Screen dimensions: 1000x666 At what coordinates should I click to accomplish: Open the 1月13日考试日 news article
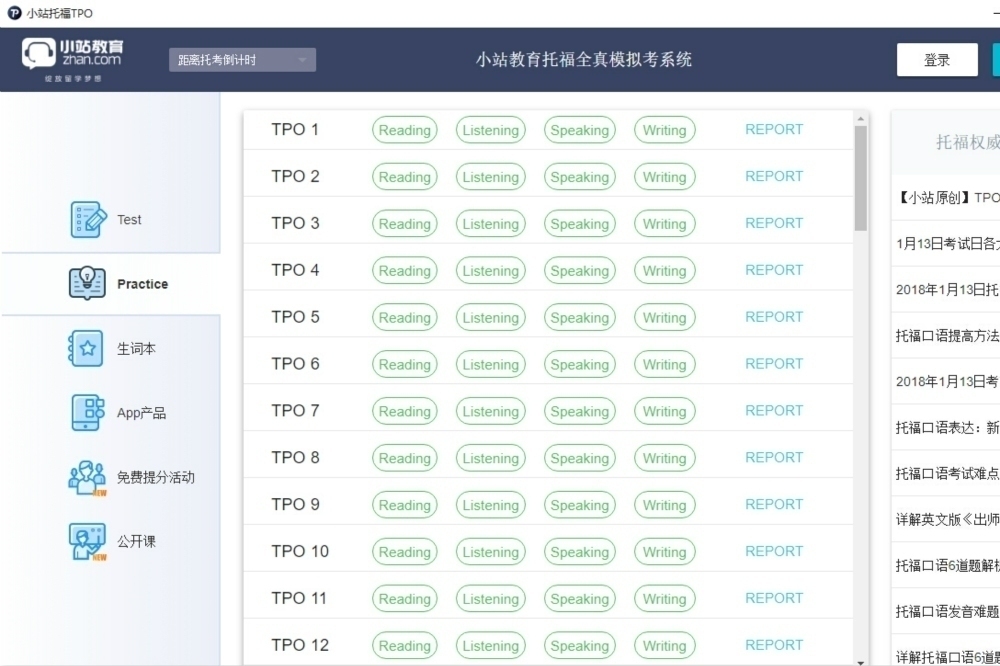(x=948, y=244)
